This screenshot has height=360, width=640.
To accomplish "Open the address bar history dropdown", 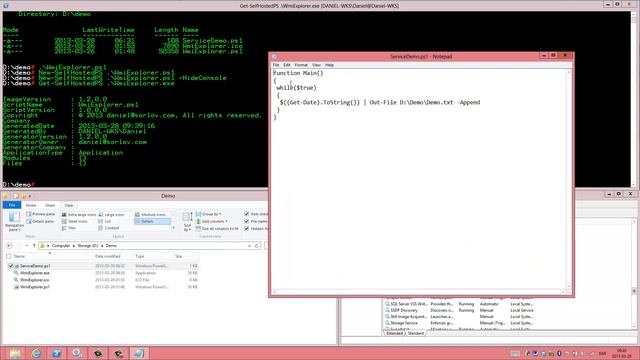I will point(249,246).
